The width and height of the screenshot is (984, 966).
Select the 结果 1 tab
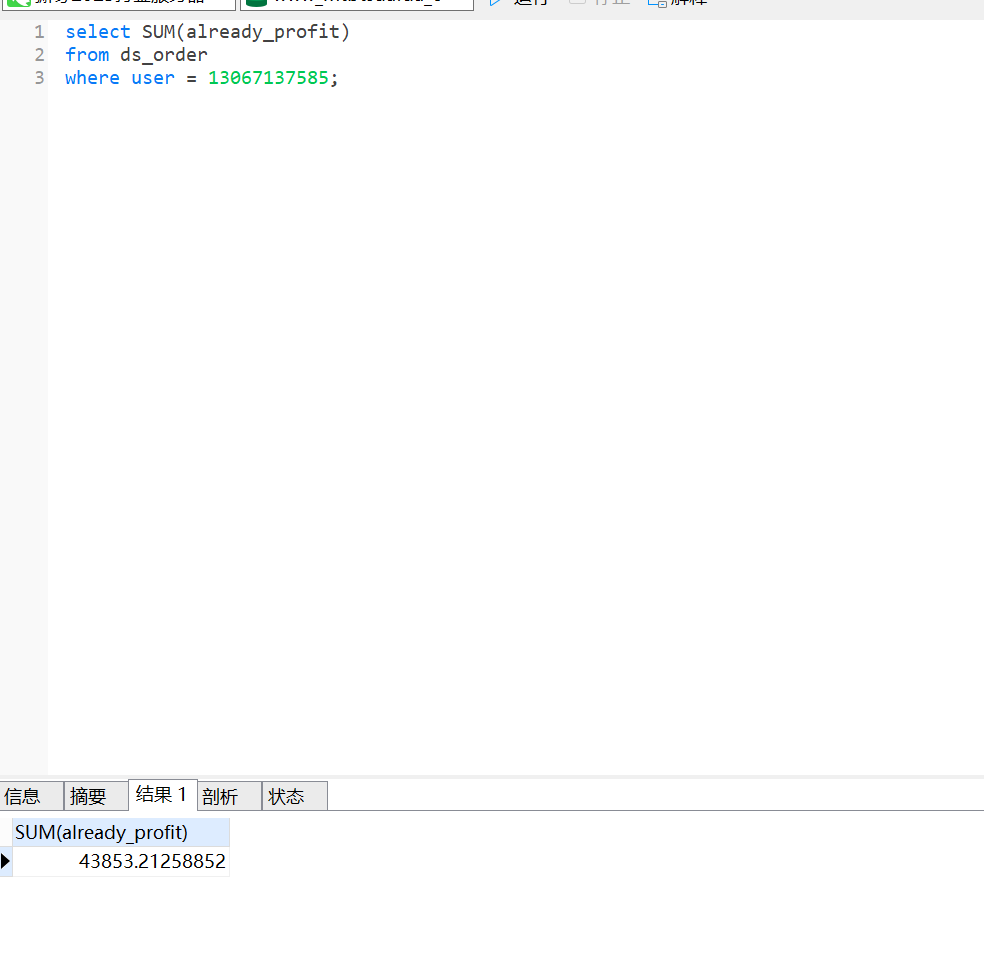pyautogui.click(x=161, y=795)
